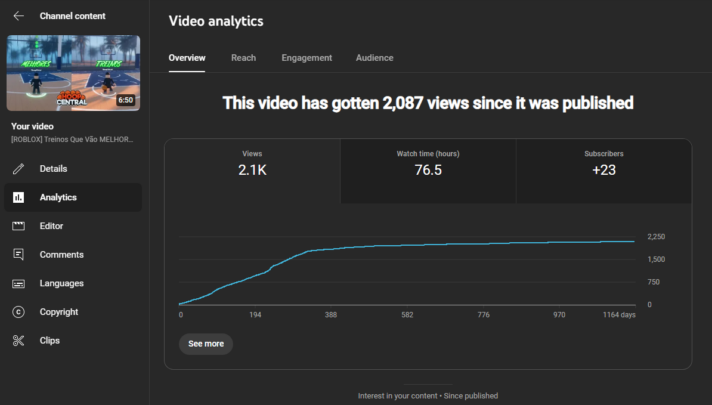Viewport: 712px width, 405px height.
Task: Click the Comments icon in sidebar
Action: (x=18, y=255)
